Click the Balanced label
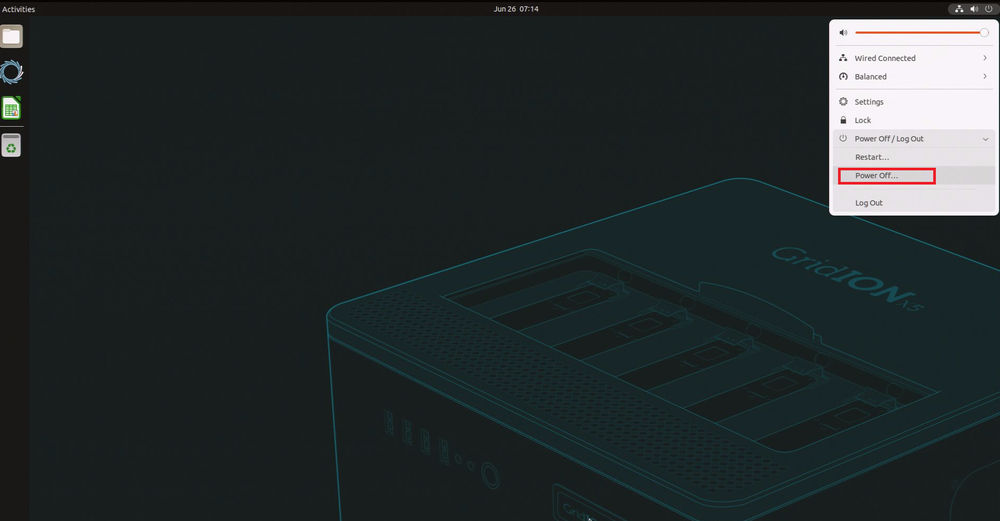 871,77
